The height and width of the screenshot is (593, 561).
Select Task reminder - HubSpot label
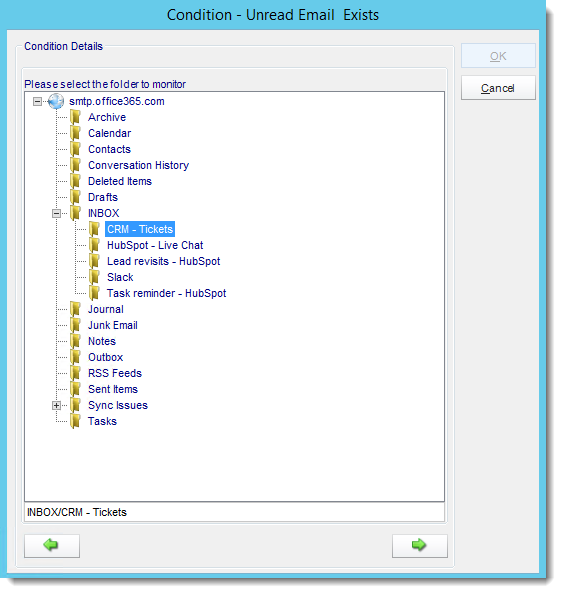pyautogui.click(x=166, y=293)
